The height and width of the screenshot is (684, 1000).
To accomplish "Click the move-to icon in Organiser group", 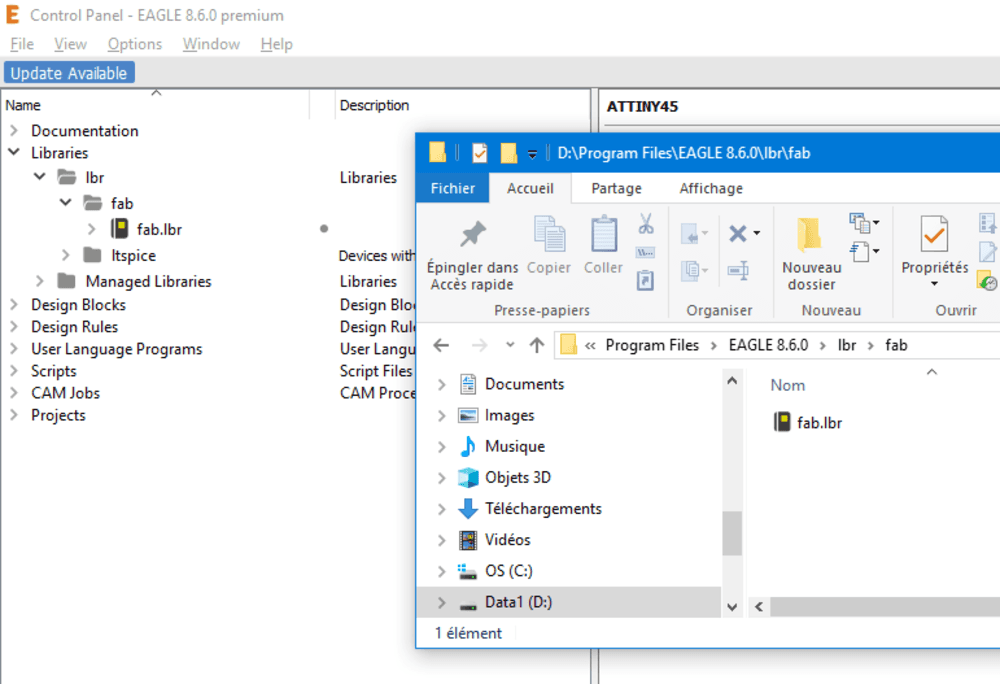I will (x=690, y=234).
